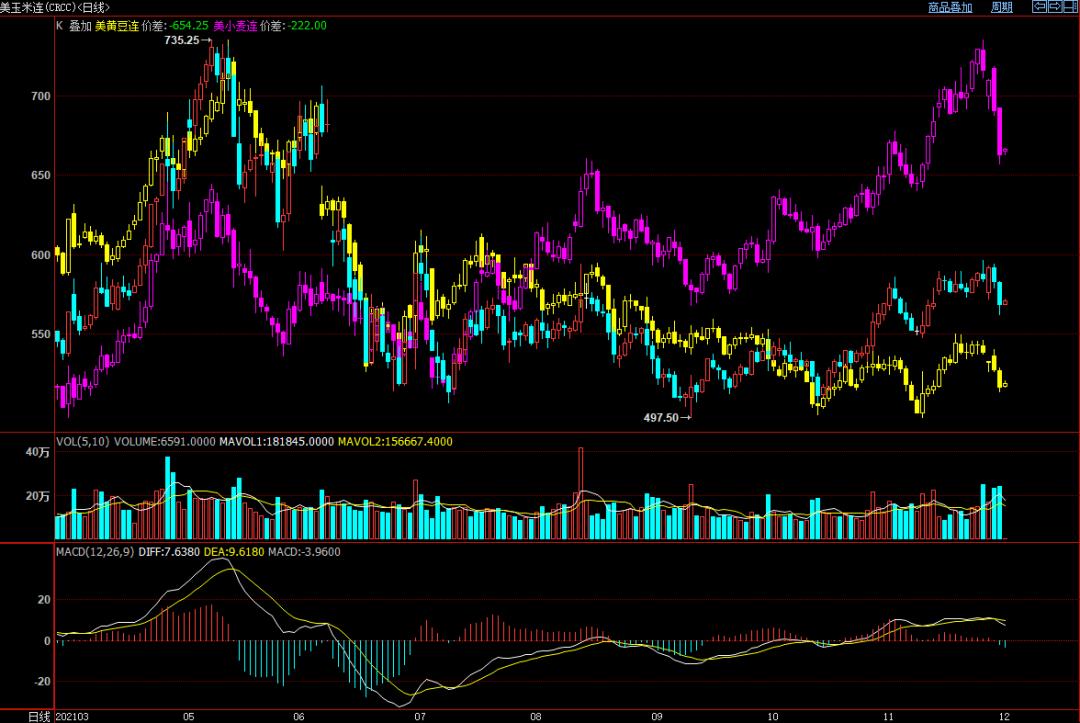
Task: Go to previous chart with left arrow icon
Action: (1039, 7)
